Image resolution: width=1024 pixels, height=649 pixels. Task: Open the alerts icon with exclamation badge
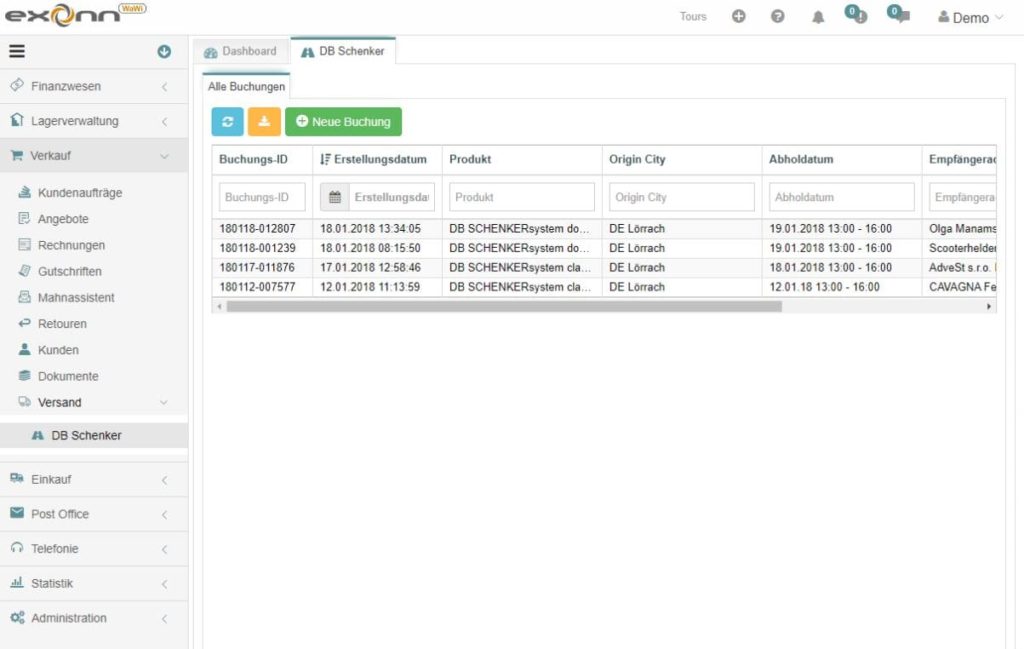pos(856,14)
